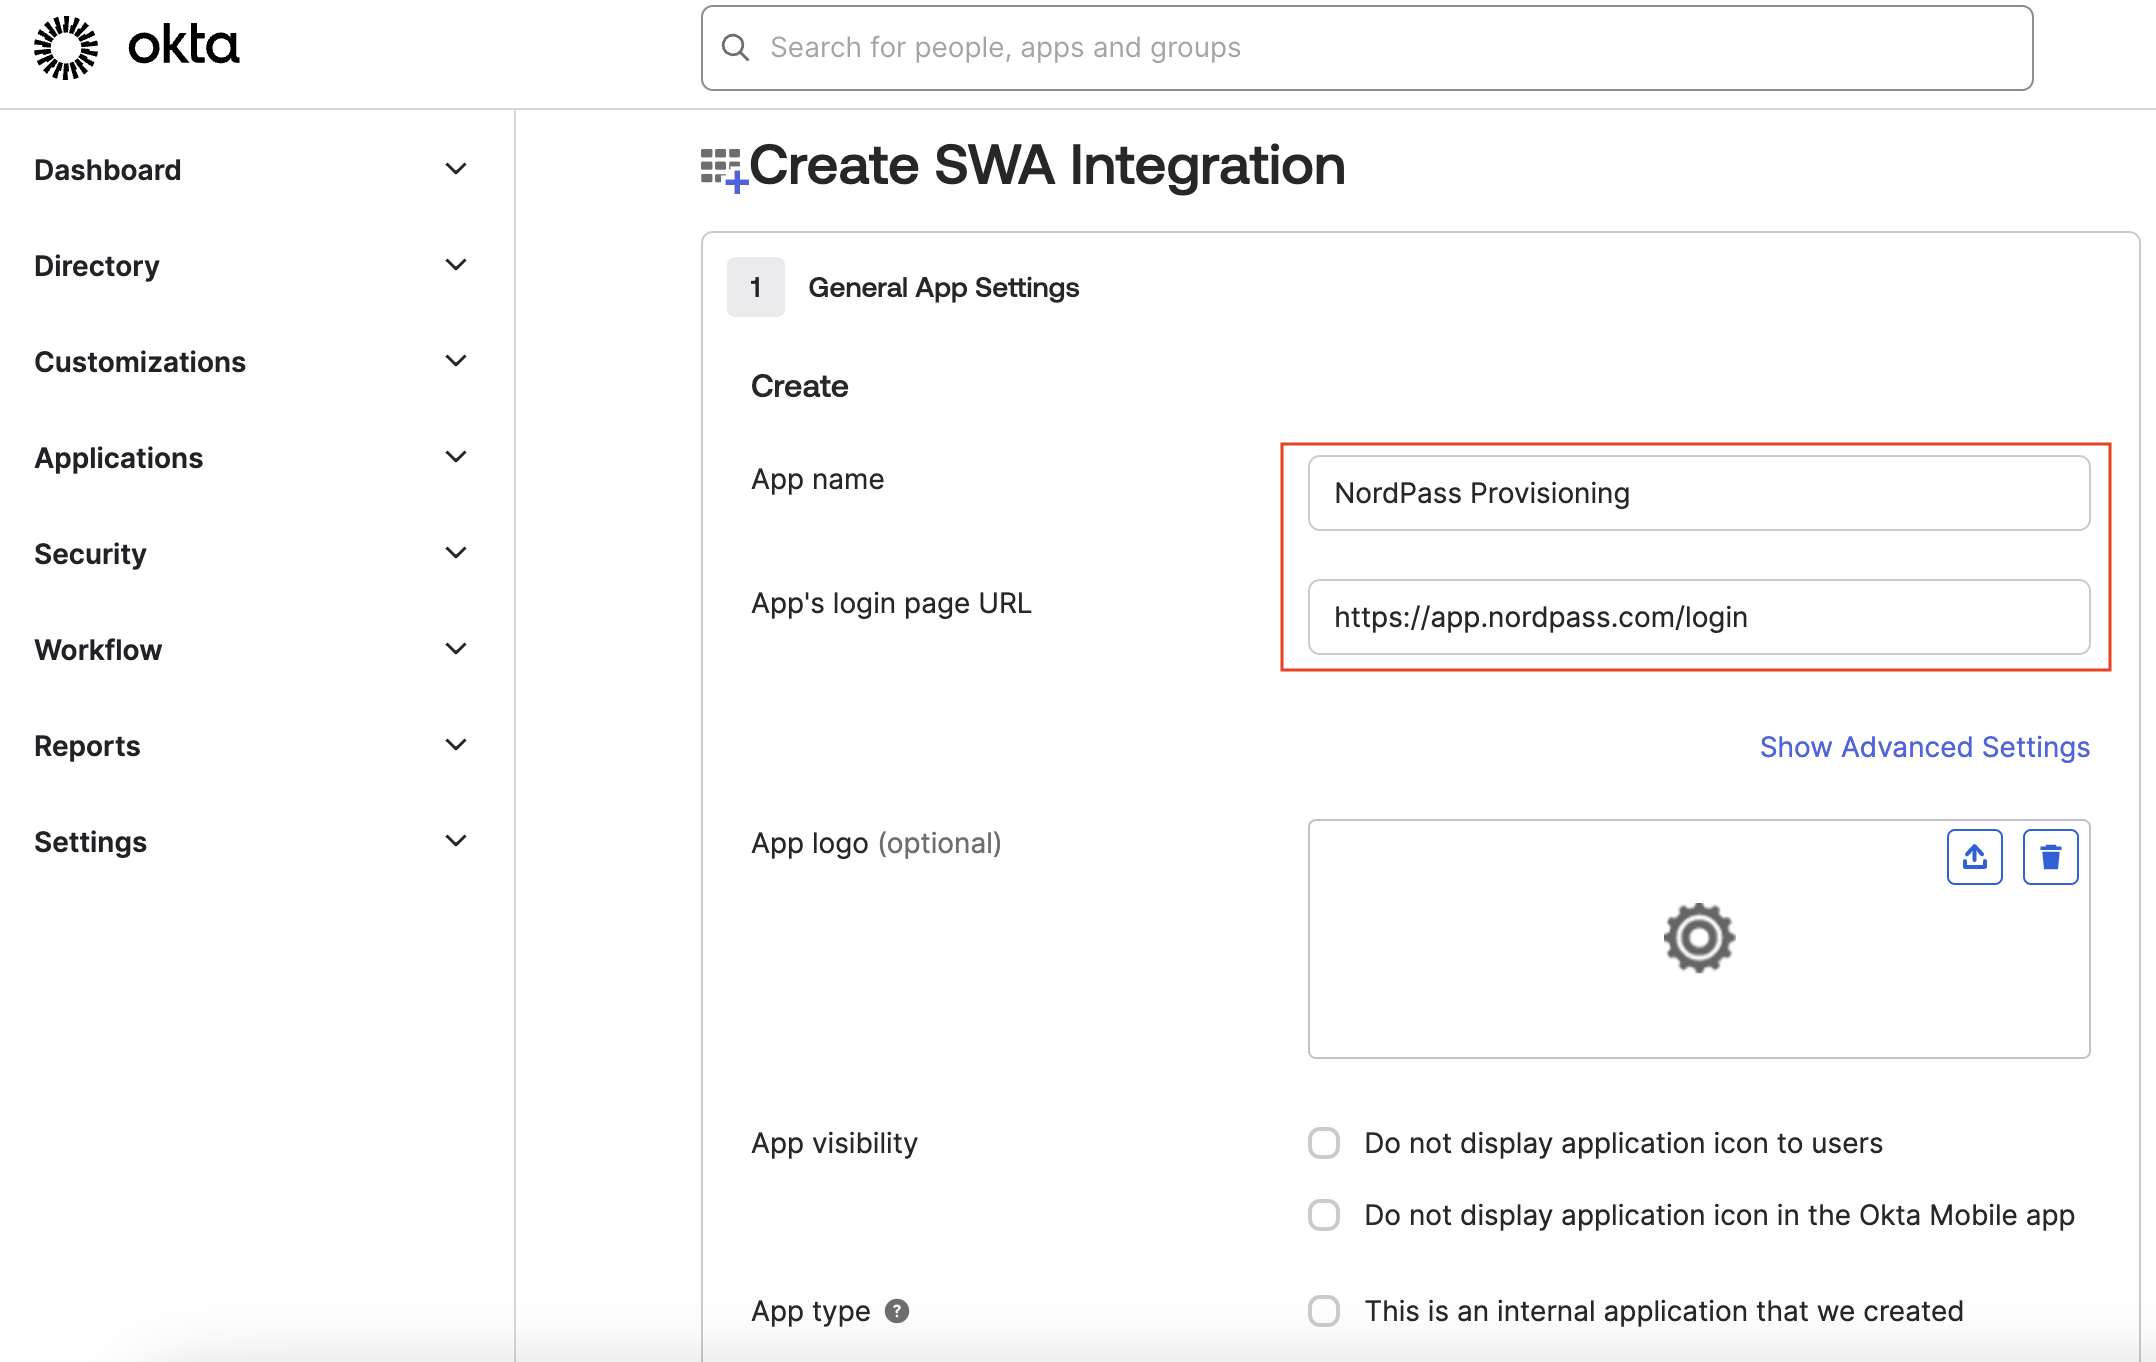Open the Reports menu item
Screen dimensions: 2156x1362
point(87,746)
